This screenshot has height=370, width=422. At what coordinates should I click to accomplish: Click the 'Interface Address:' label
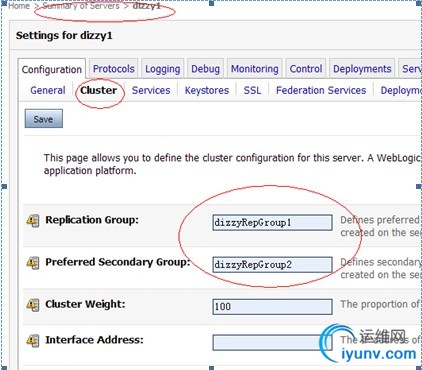pyautogui.click(x=94, y=340)
